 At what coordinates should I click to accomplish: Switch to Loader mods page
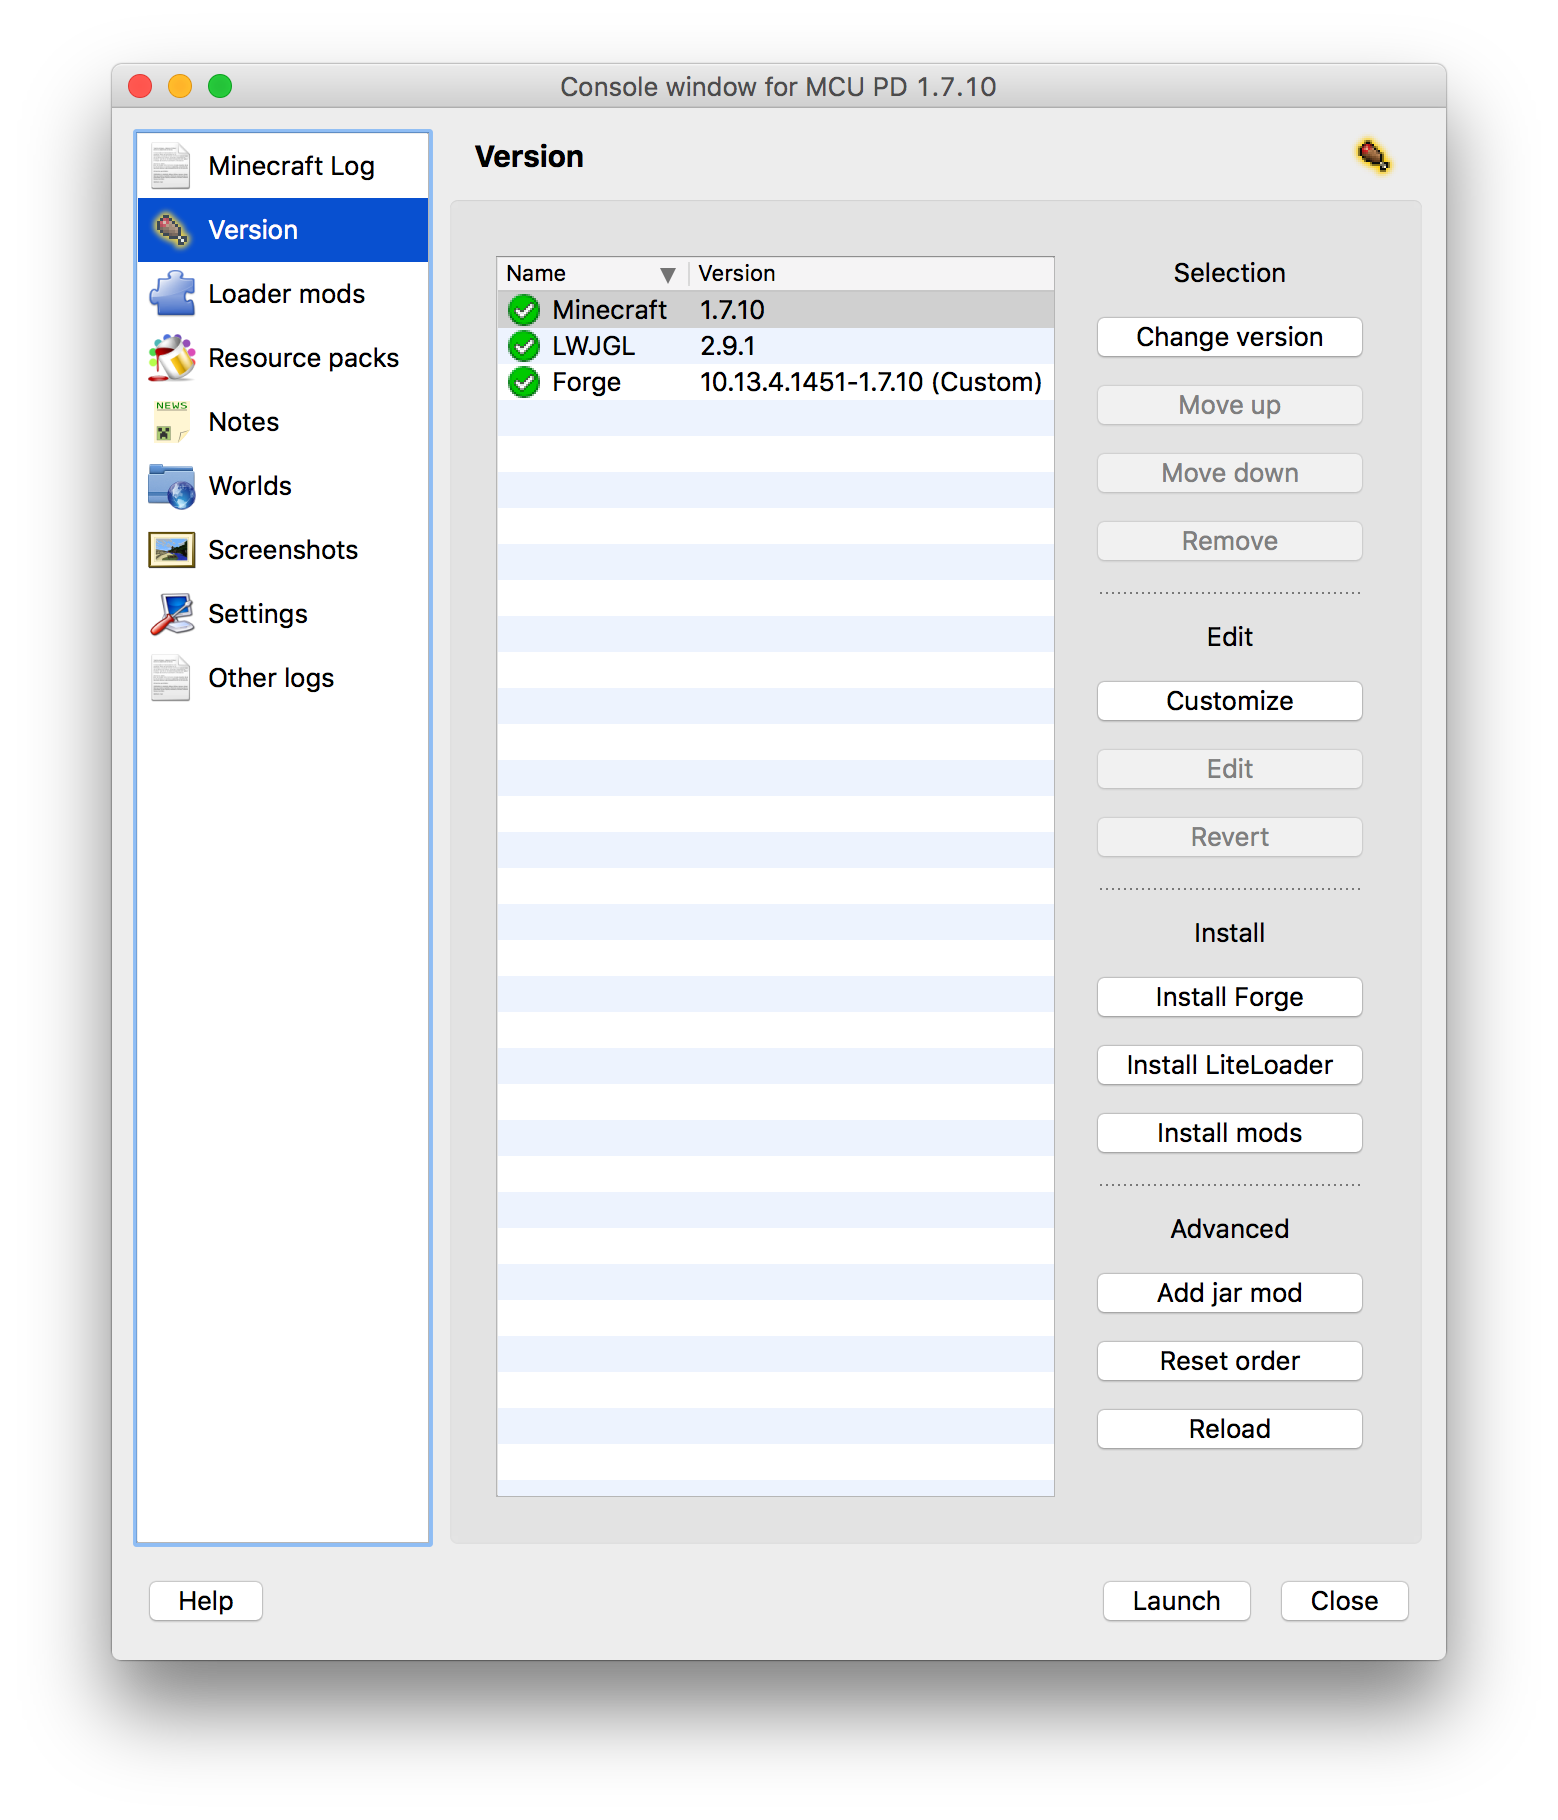point(287,294)
